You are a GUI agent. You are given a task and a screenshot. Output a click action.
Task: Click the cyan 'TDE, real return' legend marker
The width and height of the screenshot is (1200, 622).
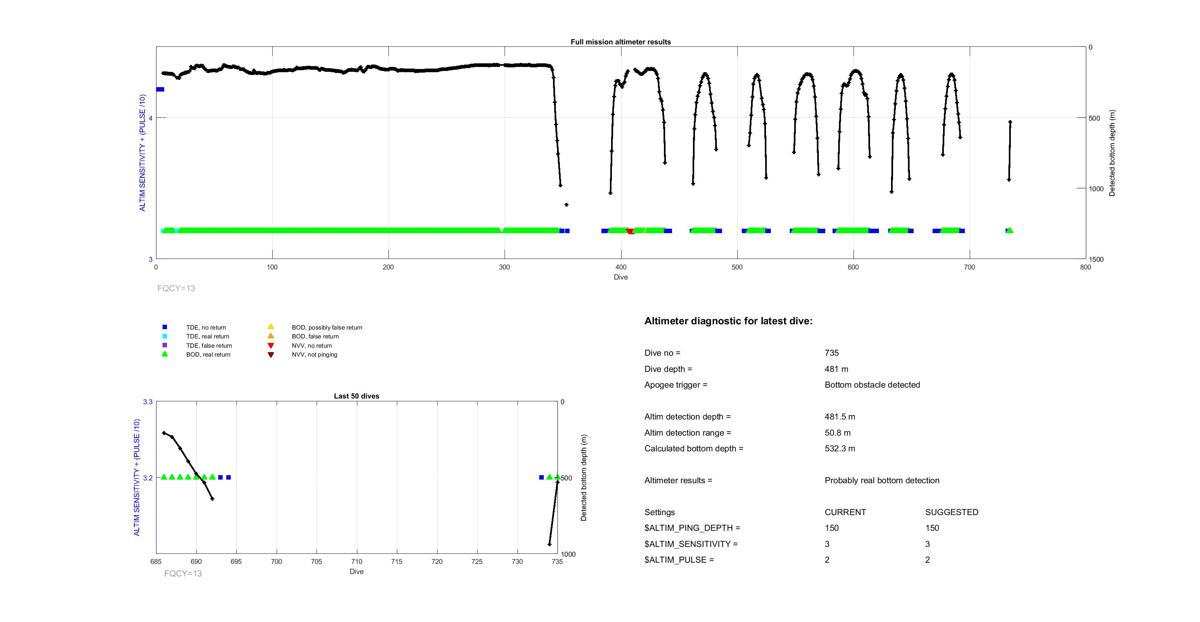[x=165, y=336]
